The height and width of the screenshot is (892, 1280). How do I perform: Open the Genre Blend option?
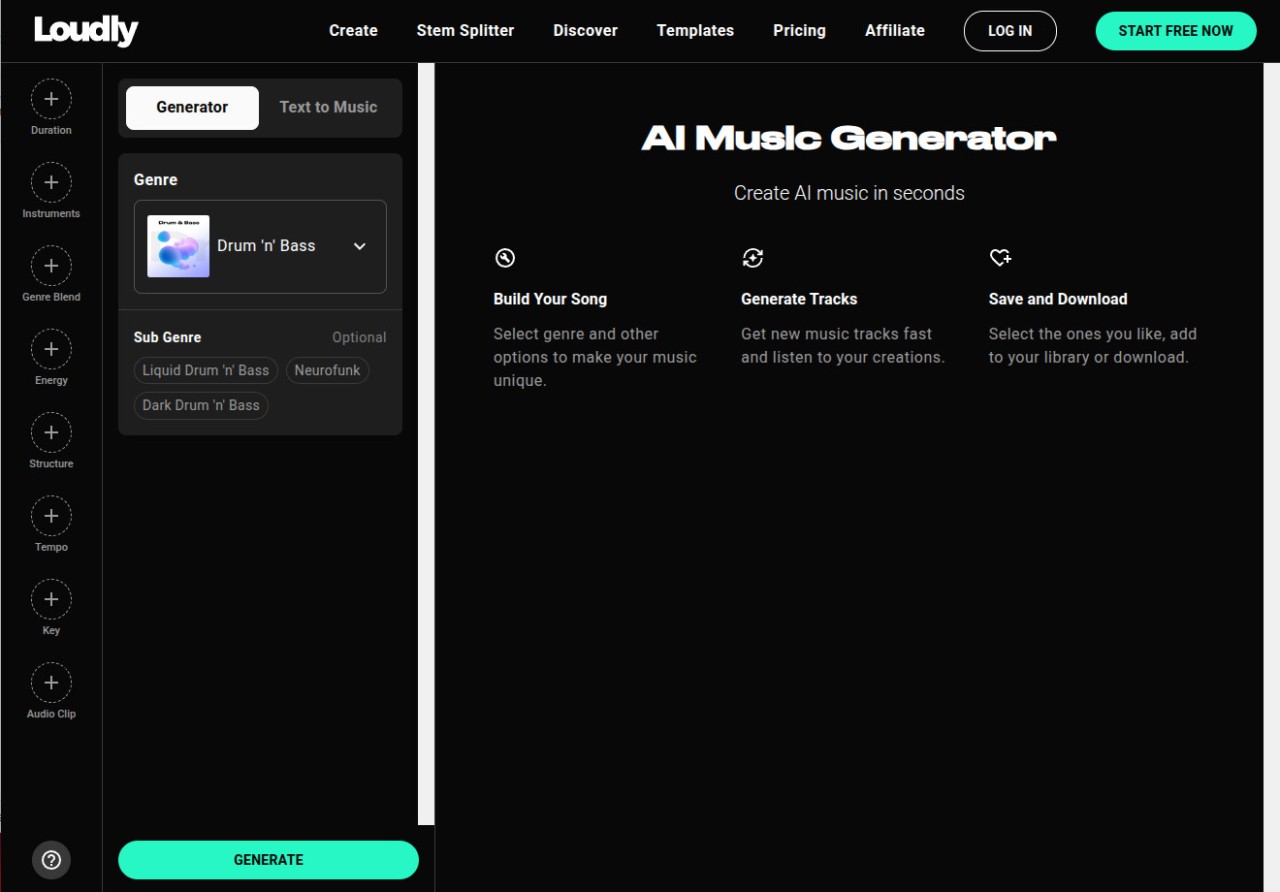pos(51,266)
